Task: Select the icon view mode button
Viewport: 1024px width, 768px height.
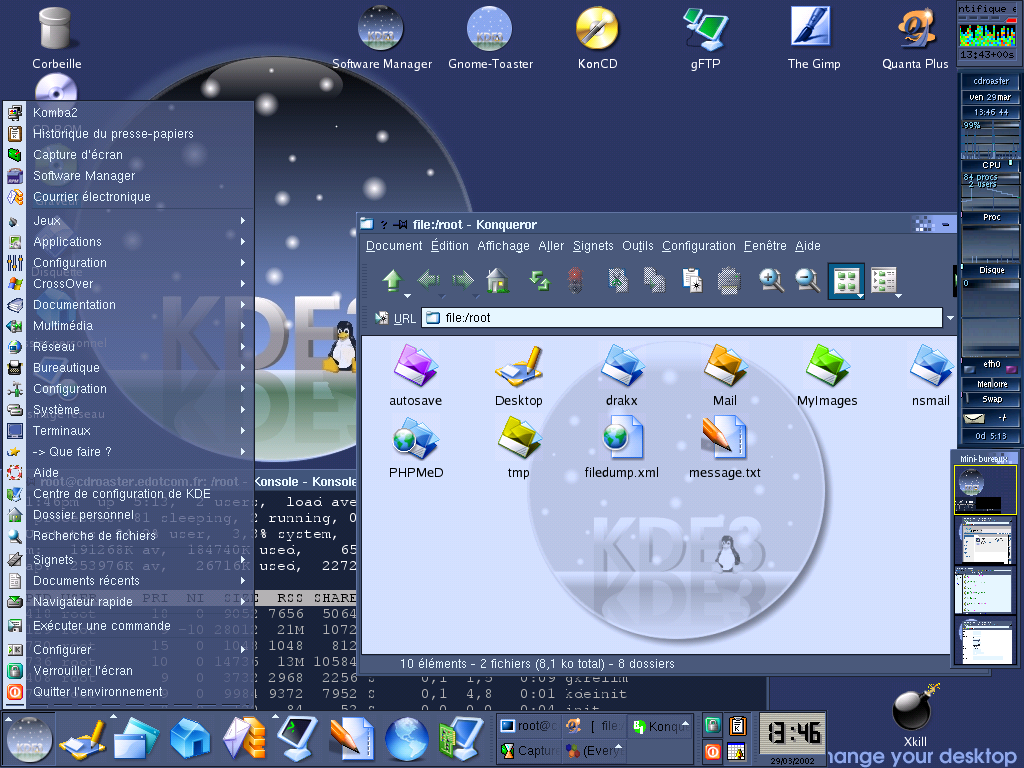Action: point(846,281)
